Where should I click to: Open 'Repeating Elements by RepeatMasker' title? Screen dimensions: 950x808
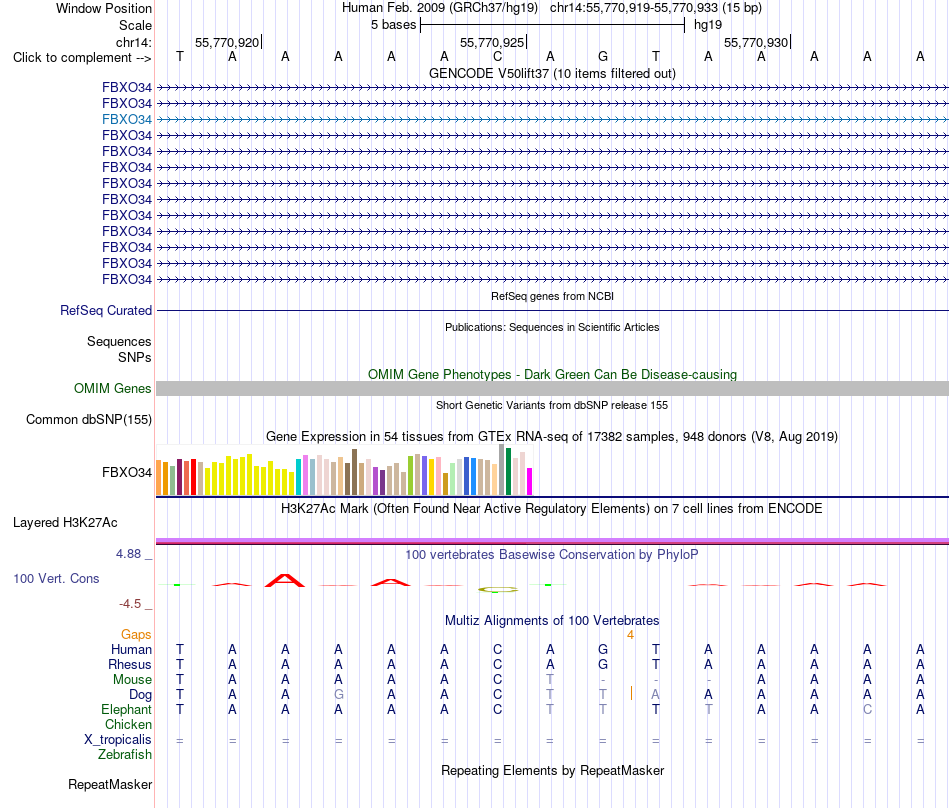tap(552, 770)
